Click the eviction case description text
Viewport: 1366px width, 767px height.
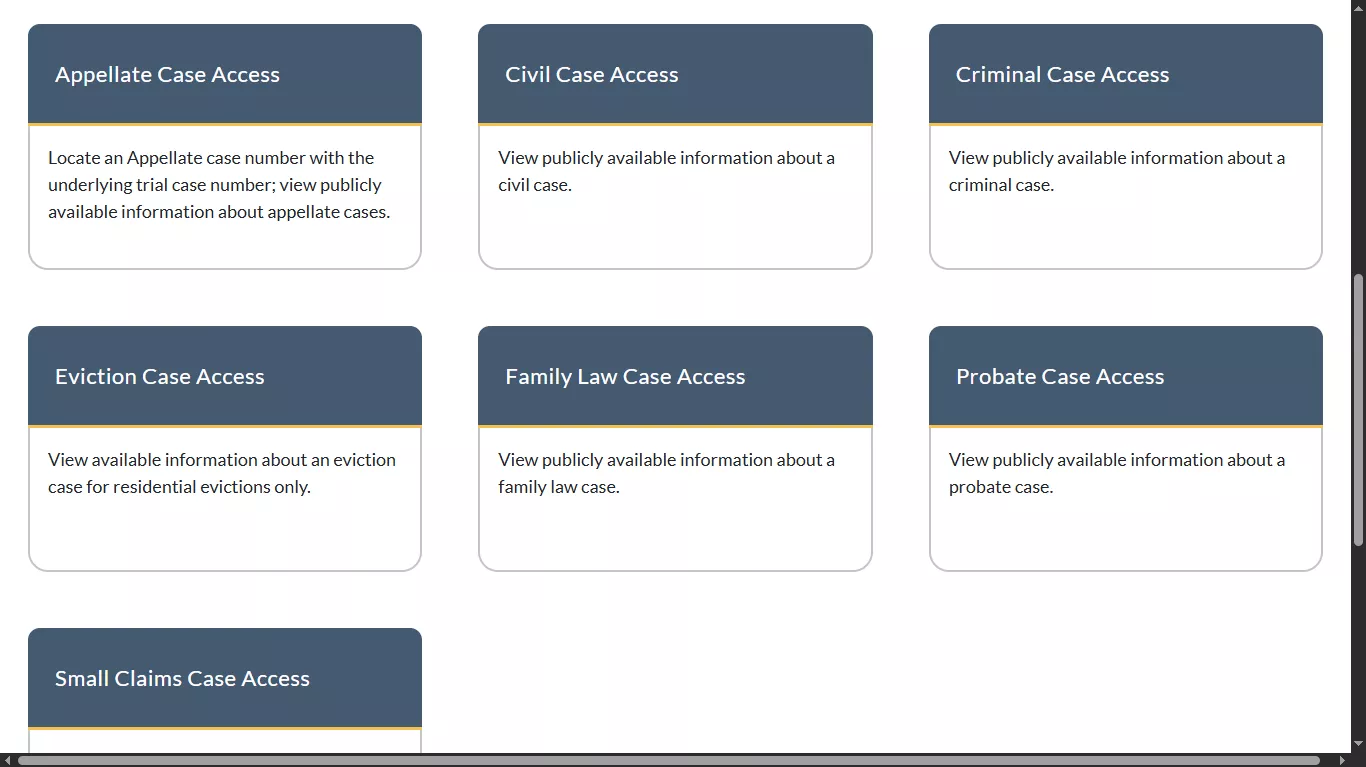[x=221, y=473]
